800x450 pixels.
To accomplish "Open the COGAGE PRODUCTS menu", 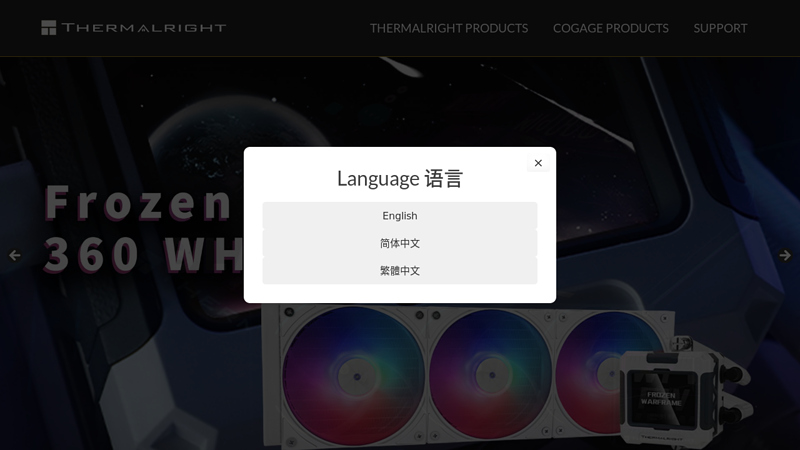I will [x=611, y=28].
